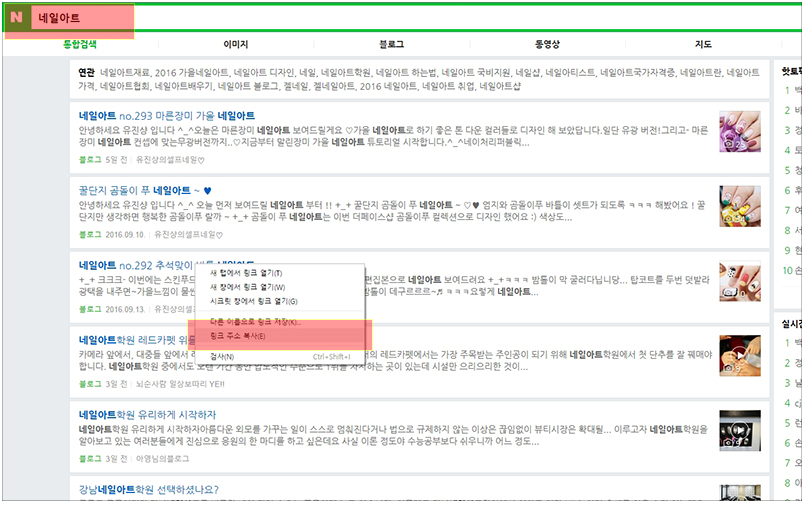Open result 네일아트 no.292 추석맞이
Image resolution: width=804 pixels, height=506 pixels.
pyautogui.click(x=136, y=266)
